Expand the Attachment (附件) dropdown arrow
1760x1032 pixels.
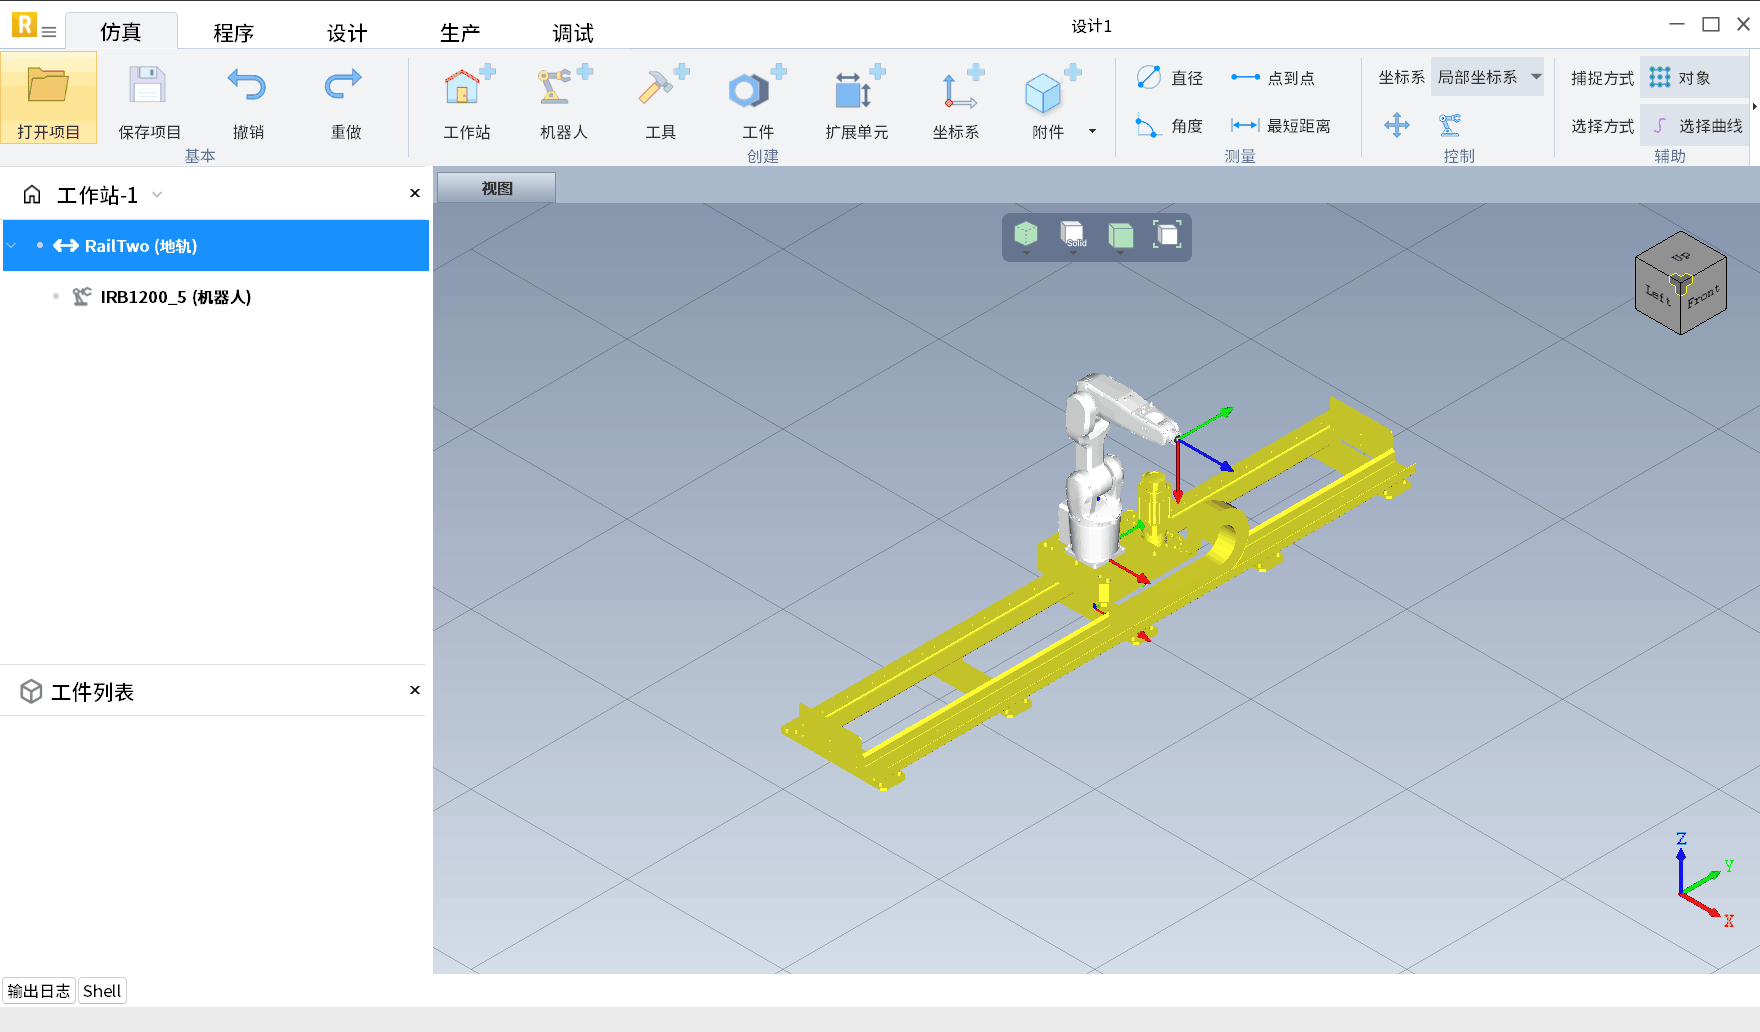pos(1092,131)
